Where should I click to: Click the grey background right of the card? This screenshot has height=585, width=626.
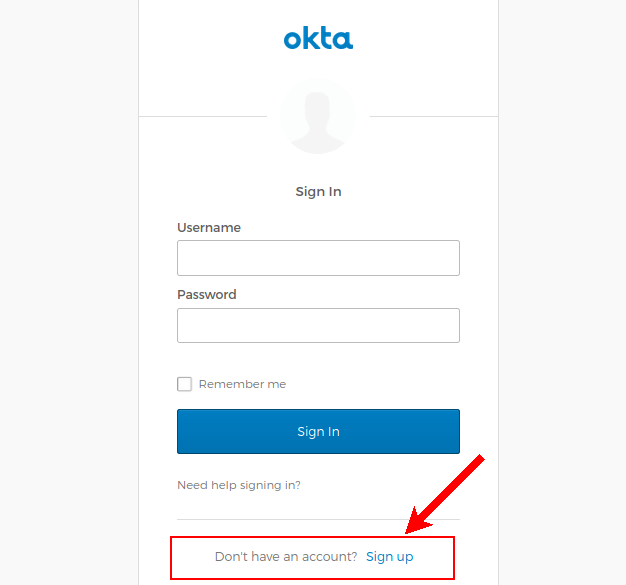point(562,300)
